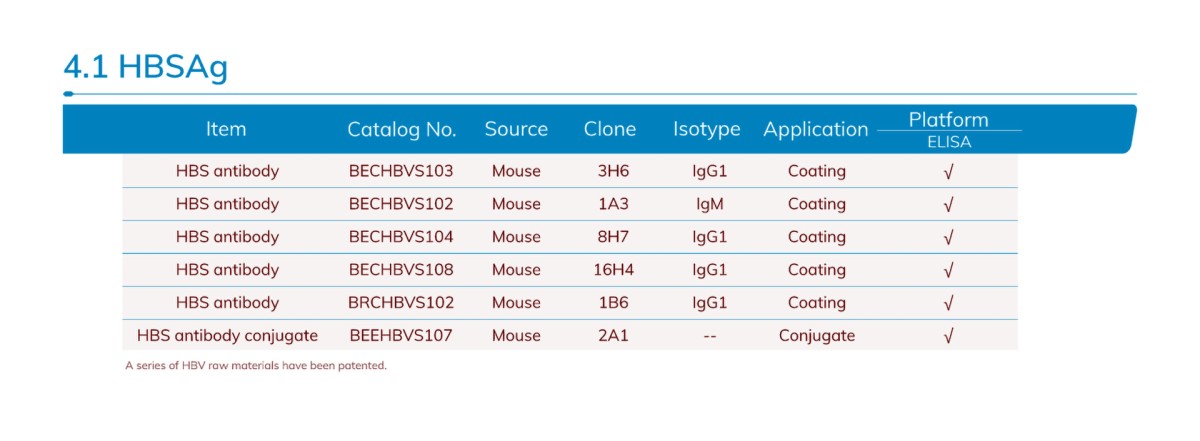Click the checkmark in the BECHBVS102 row
The image size is (1200, 441).
coord(948,205)
